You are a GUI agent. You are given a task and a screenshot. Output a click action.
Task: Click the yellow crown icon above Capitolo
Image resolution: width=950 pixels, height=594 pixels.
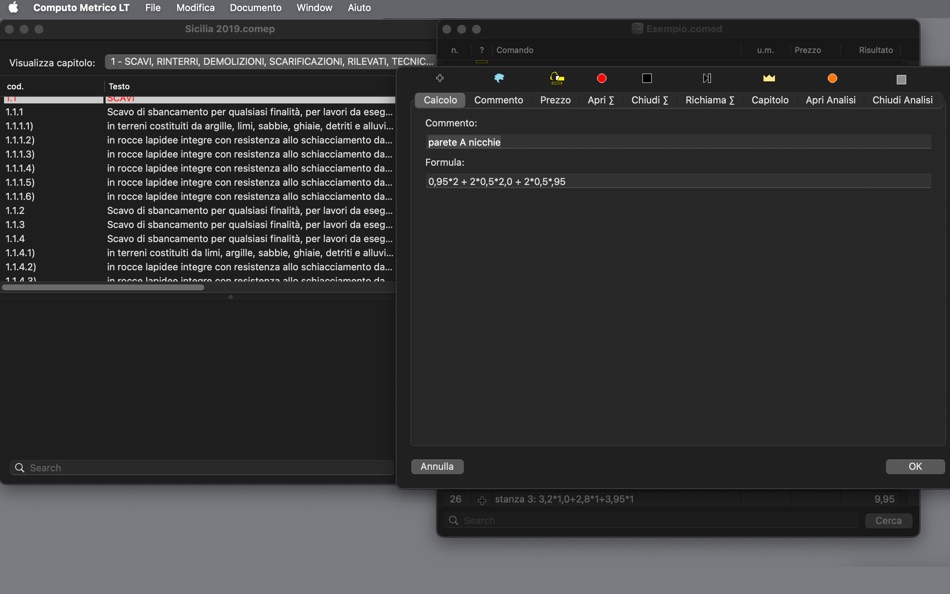click(x=769, y=78)
